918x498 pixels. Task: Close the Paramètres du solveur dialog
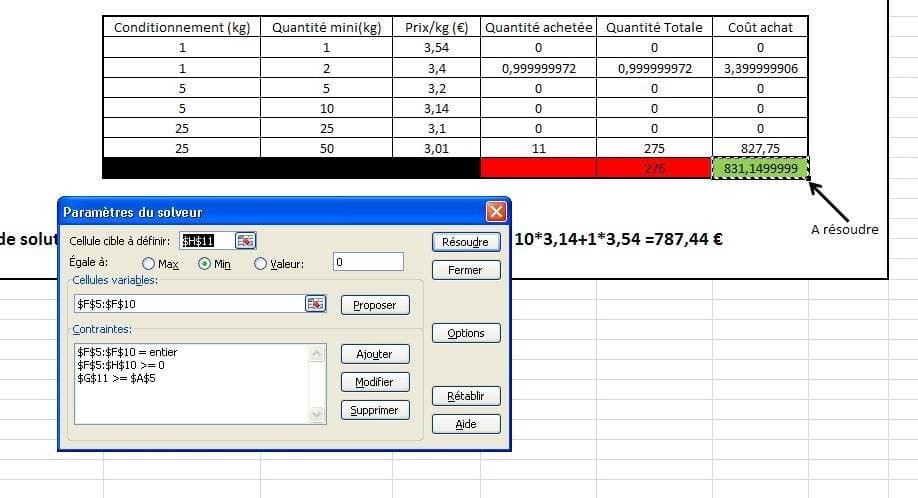point(496,212)
